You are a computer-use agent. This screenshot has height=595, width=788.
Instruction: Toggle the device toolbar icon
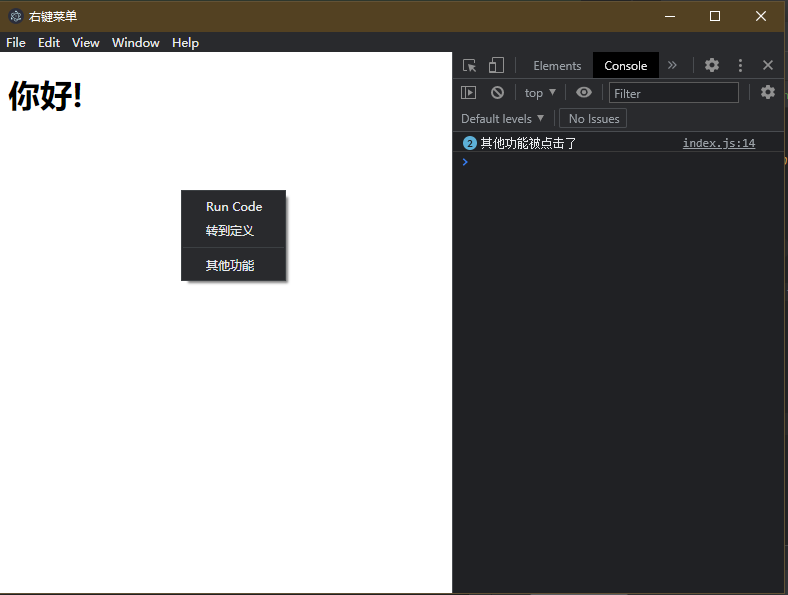click(496, 65)
